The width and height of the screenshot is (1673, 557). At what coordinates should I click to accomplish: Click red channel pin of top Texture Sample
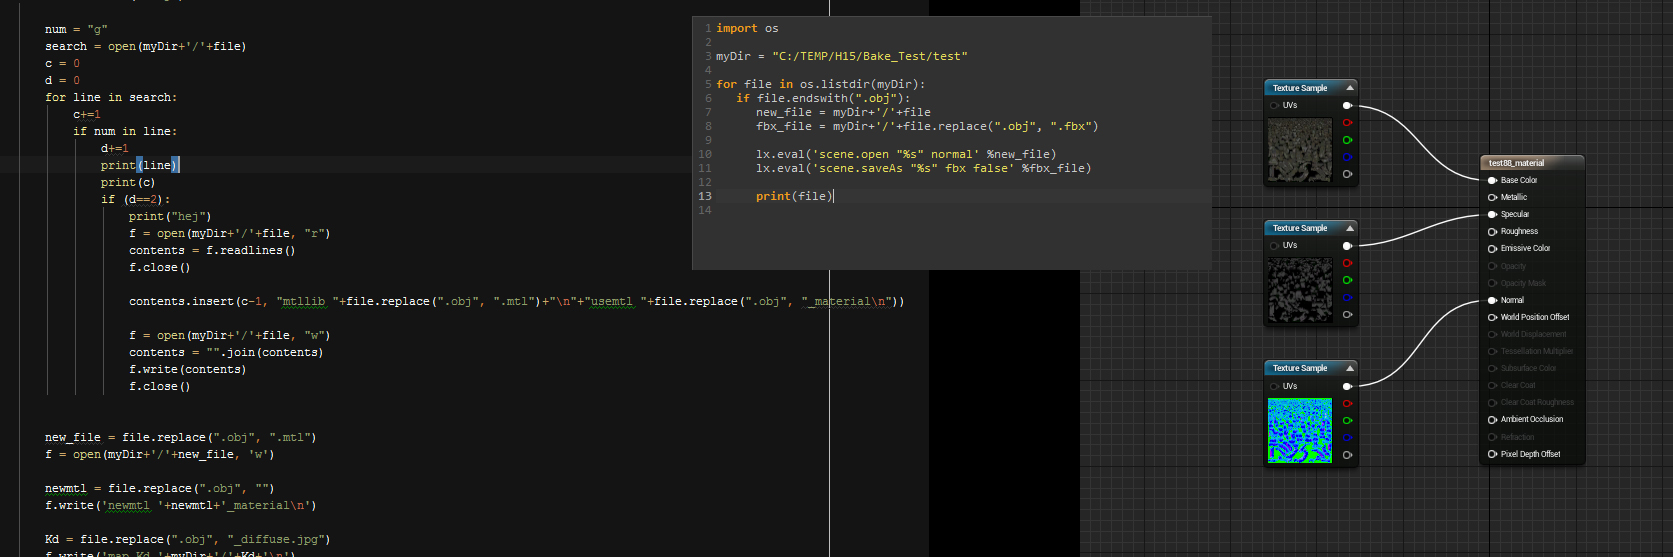(x=1347, y=123)
